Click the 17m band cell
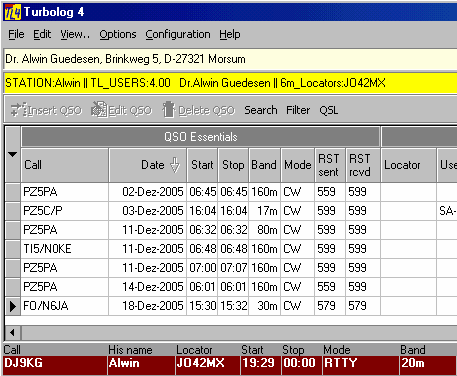The height and width of the screenshot is (376, 457). tap(265, 211)
